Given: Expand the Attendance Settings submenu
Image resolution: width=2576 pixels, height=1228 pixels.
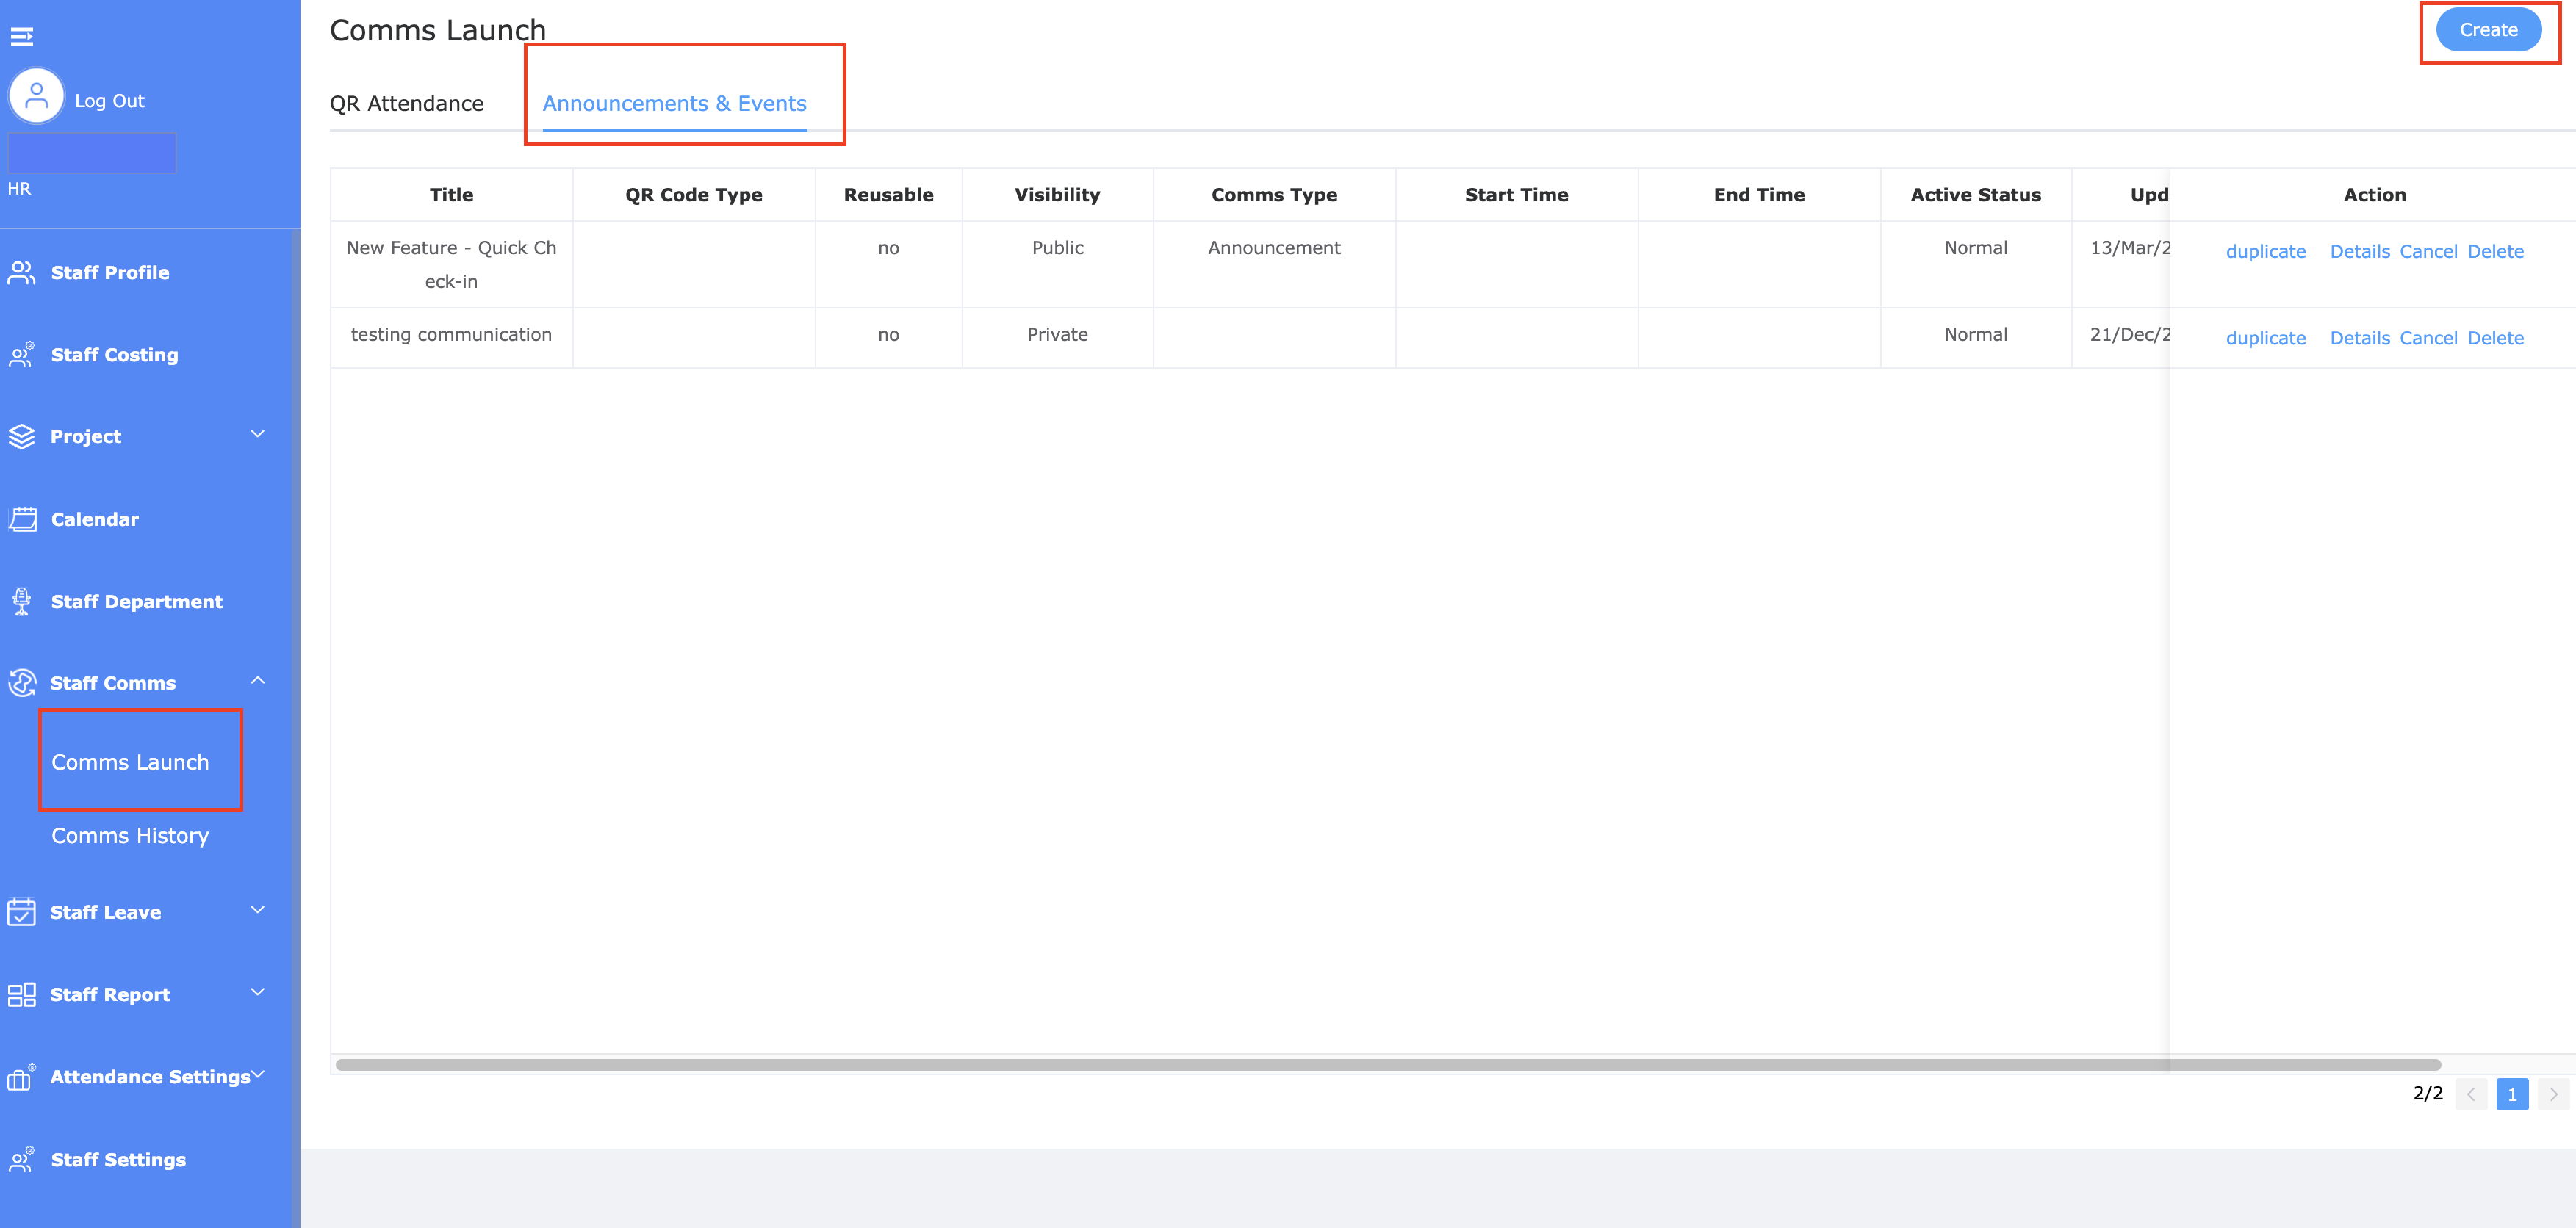Looking at the screenshot, I should click(x=257, y=1075).
